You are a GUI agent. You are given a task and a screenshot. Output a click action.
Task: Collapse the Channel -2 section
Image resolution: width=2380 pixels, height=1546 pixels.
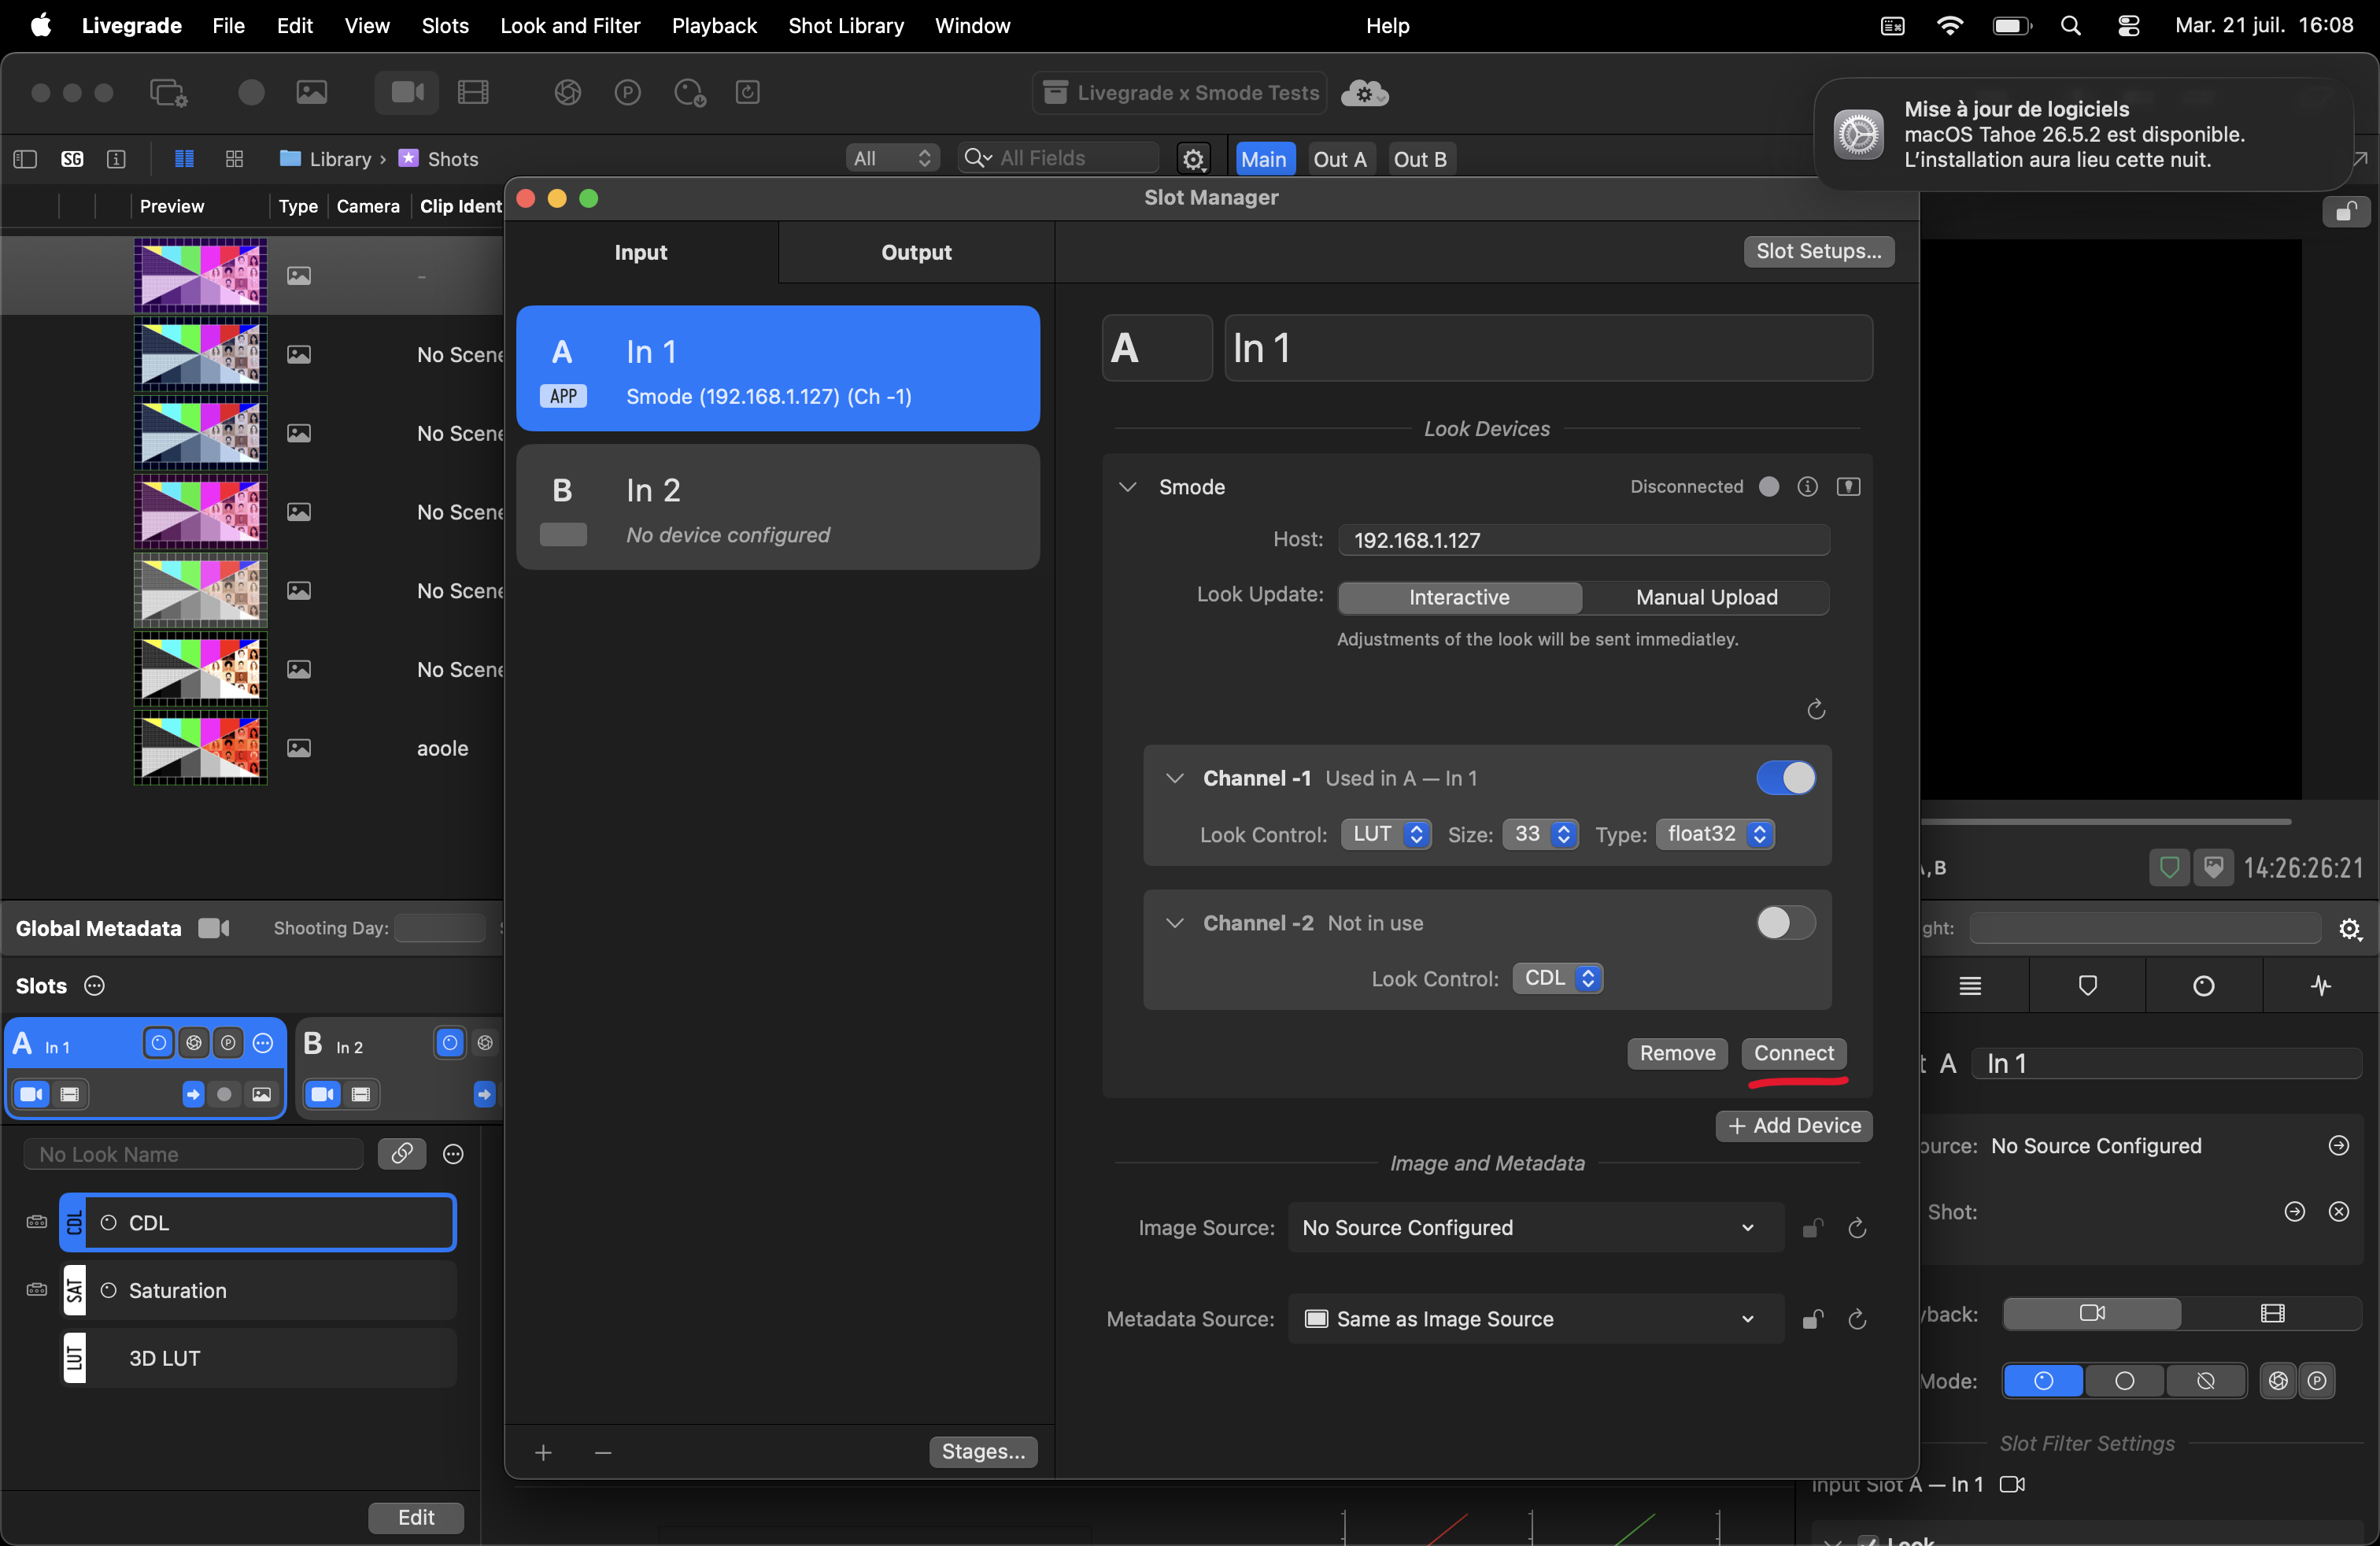click(x=1174, y=923)
